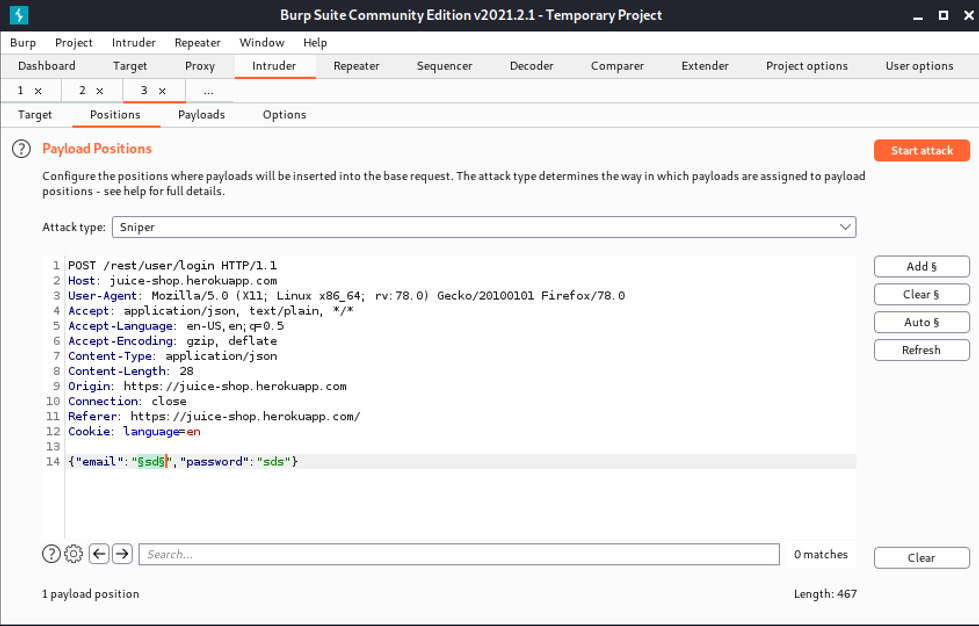Click the Burp Suite logo icon
This screenshot has height=626, width=979.
(x=19, y=15)
